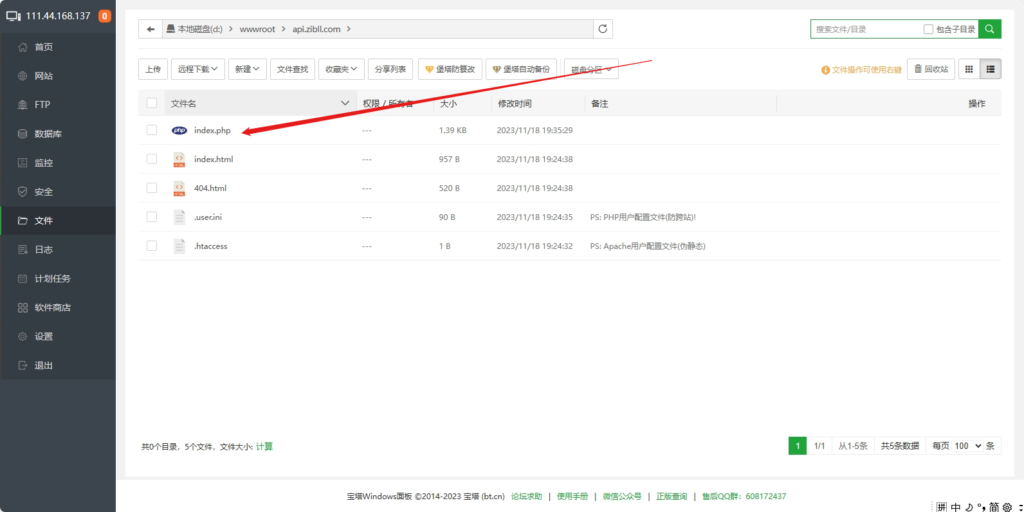Screen dimensions: 1024x512
Task: Open the New (新建) dropdown
Action: point(247,69)
